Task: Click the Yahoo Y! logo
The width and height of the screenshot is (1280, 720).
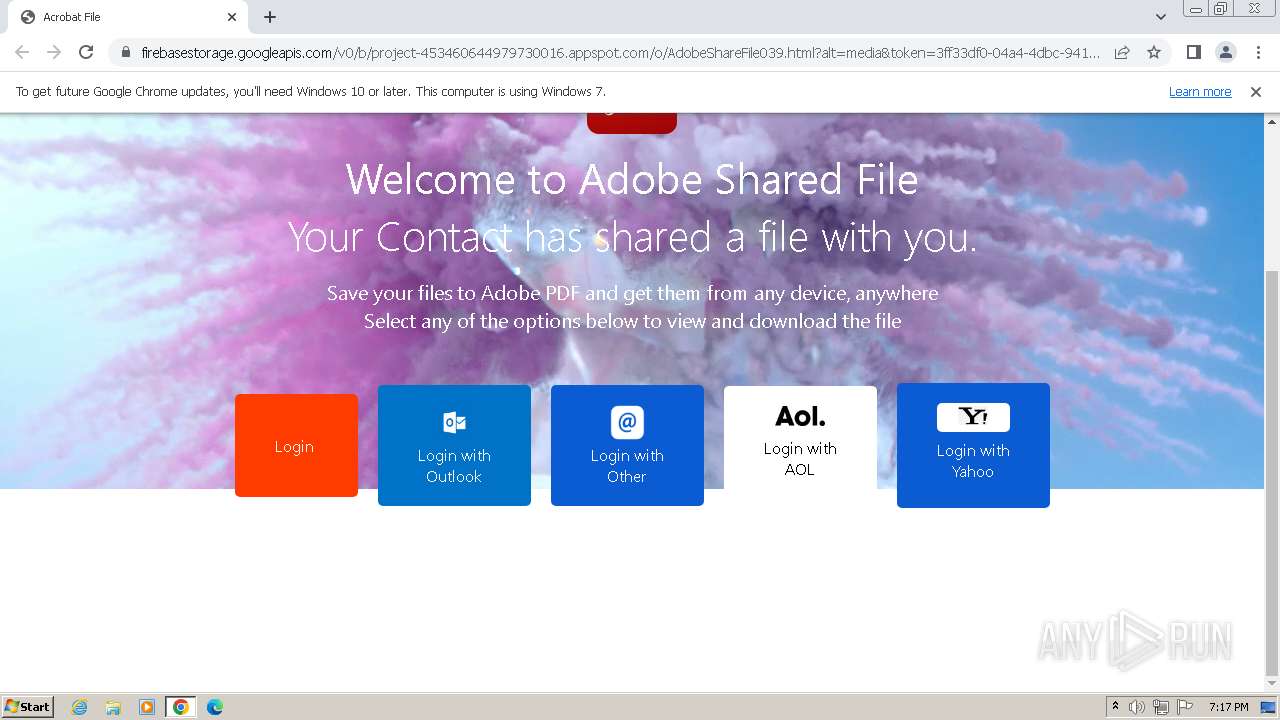Action: coord(973,417)
